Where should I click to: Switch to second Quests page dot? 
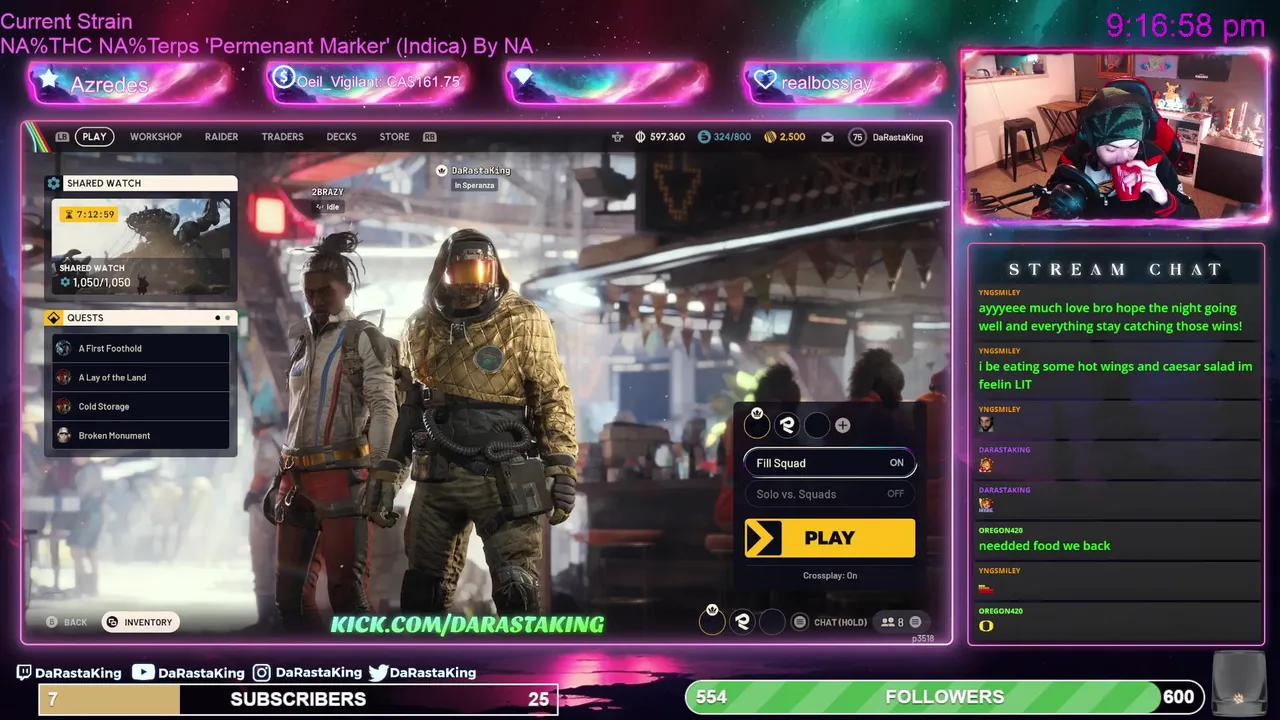tap(227, 318)
